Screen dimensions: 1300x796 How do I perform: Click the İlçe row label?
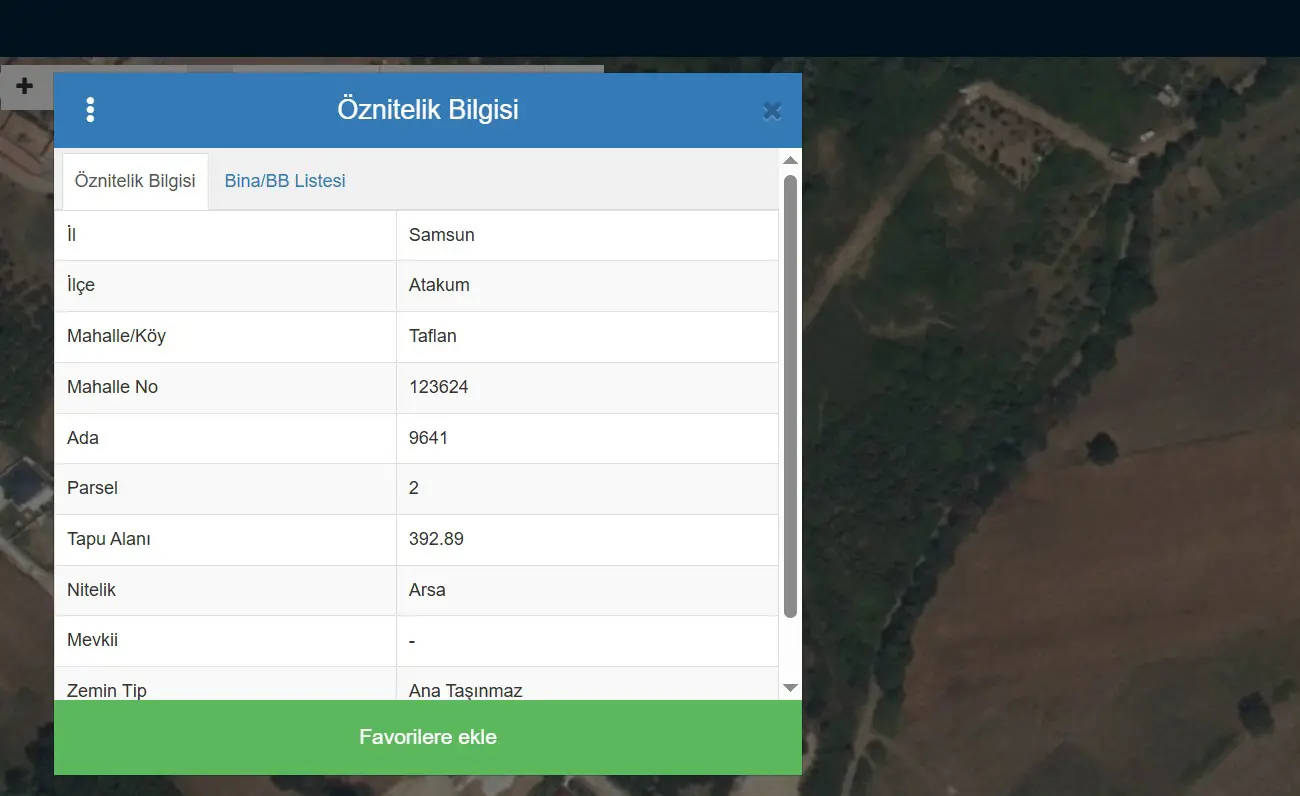point(81,285)
